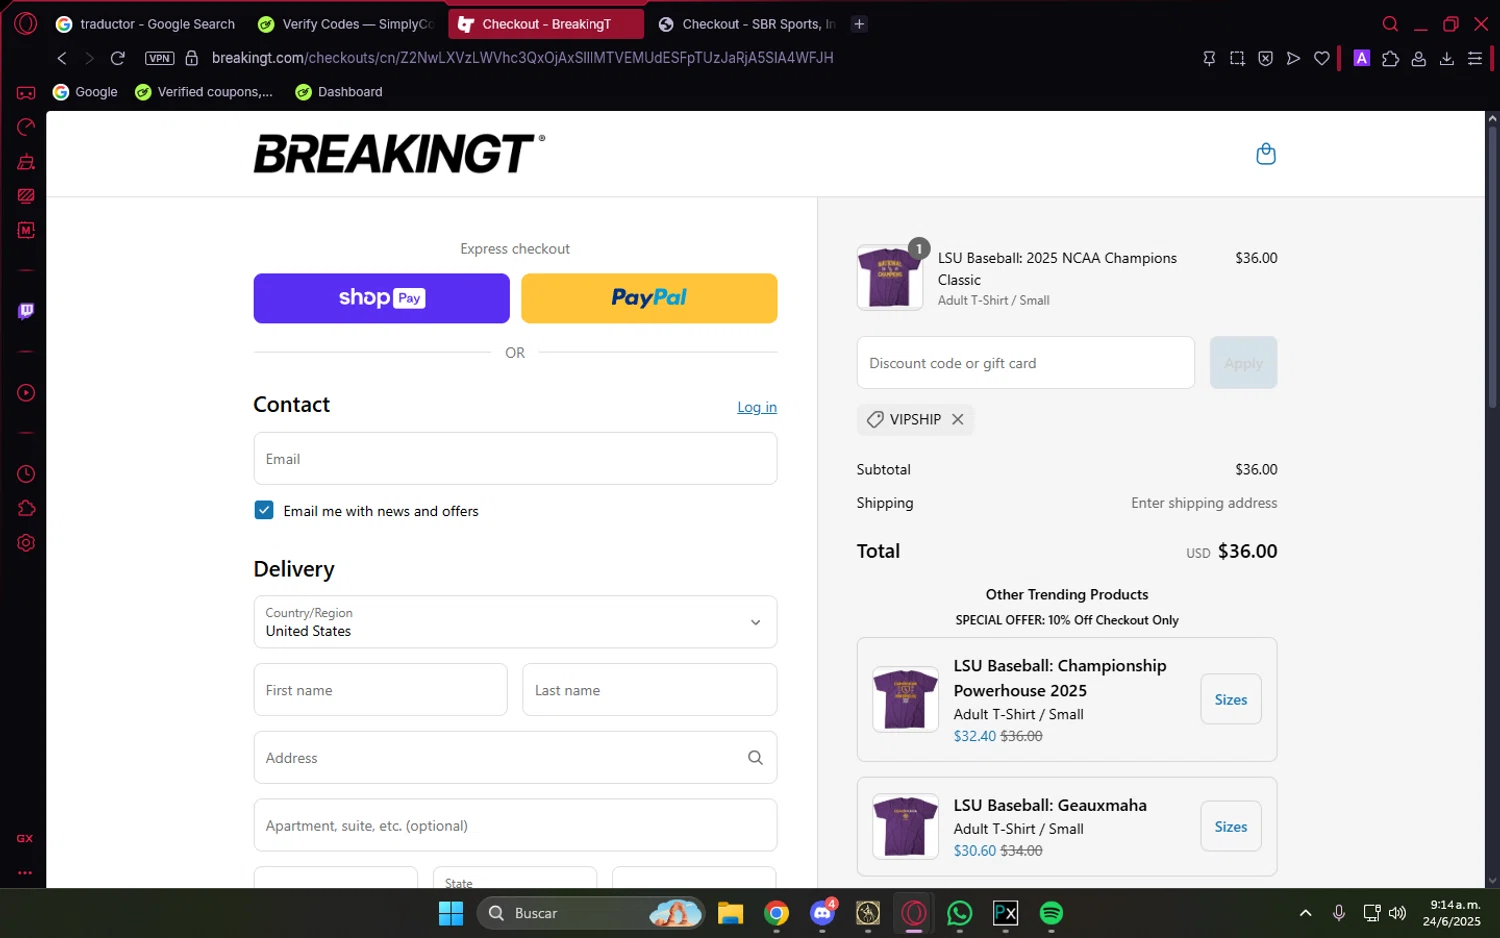1500x938 pixels.
Task: Select the Checkout - BreakingT tab
Action: click(546, 24)
